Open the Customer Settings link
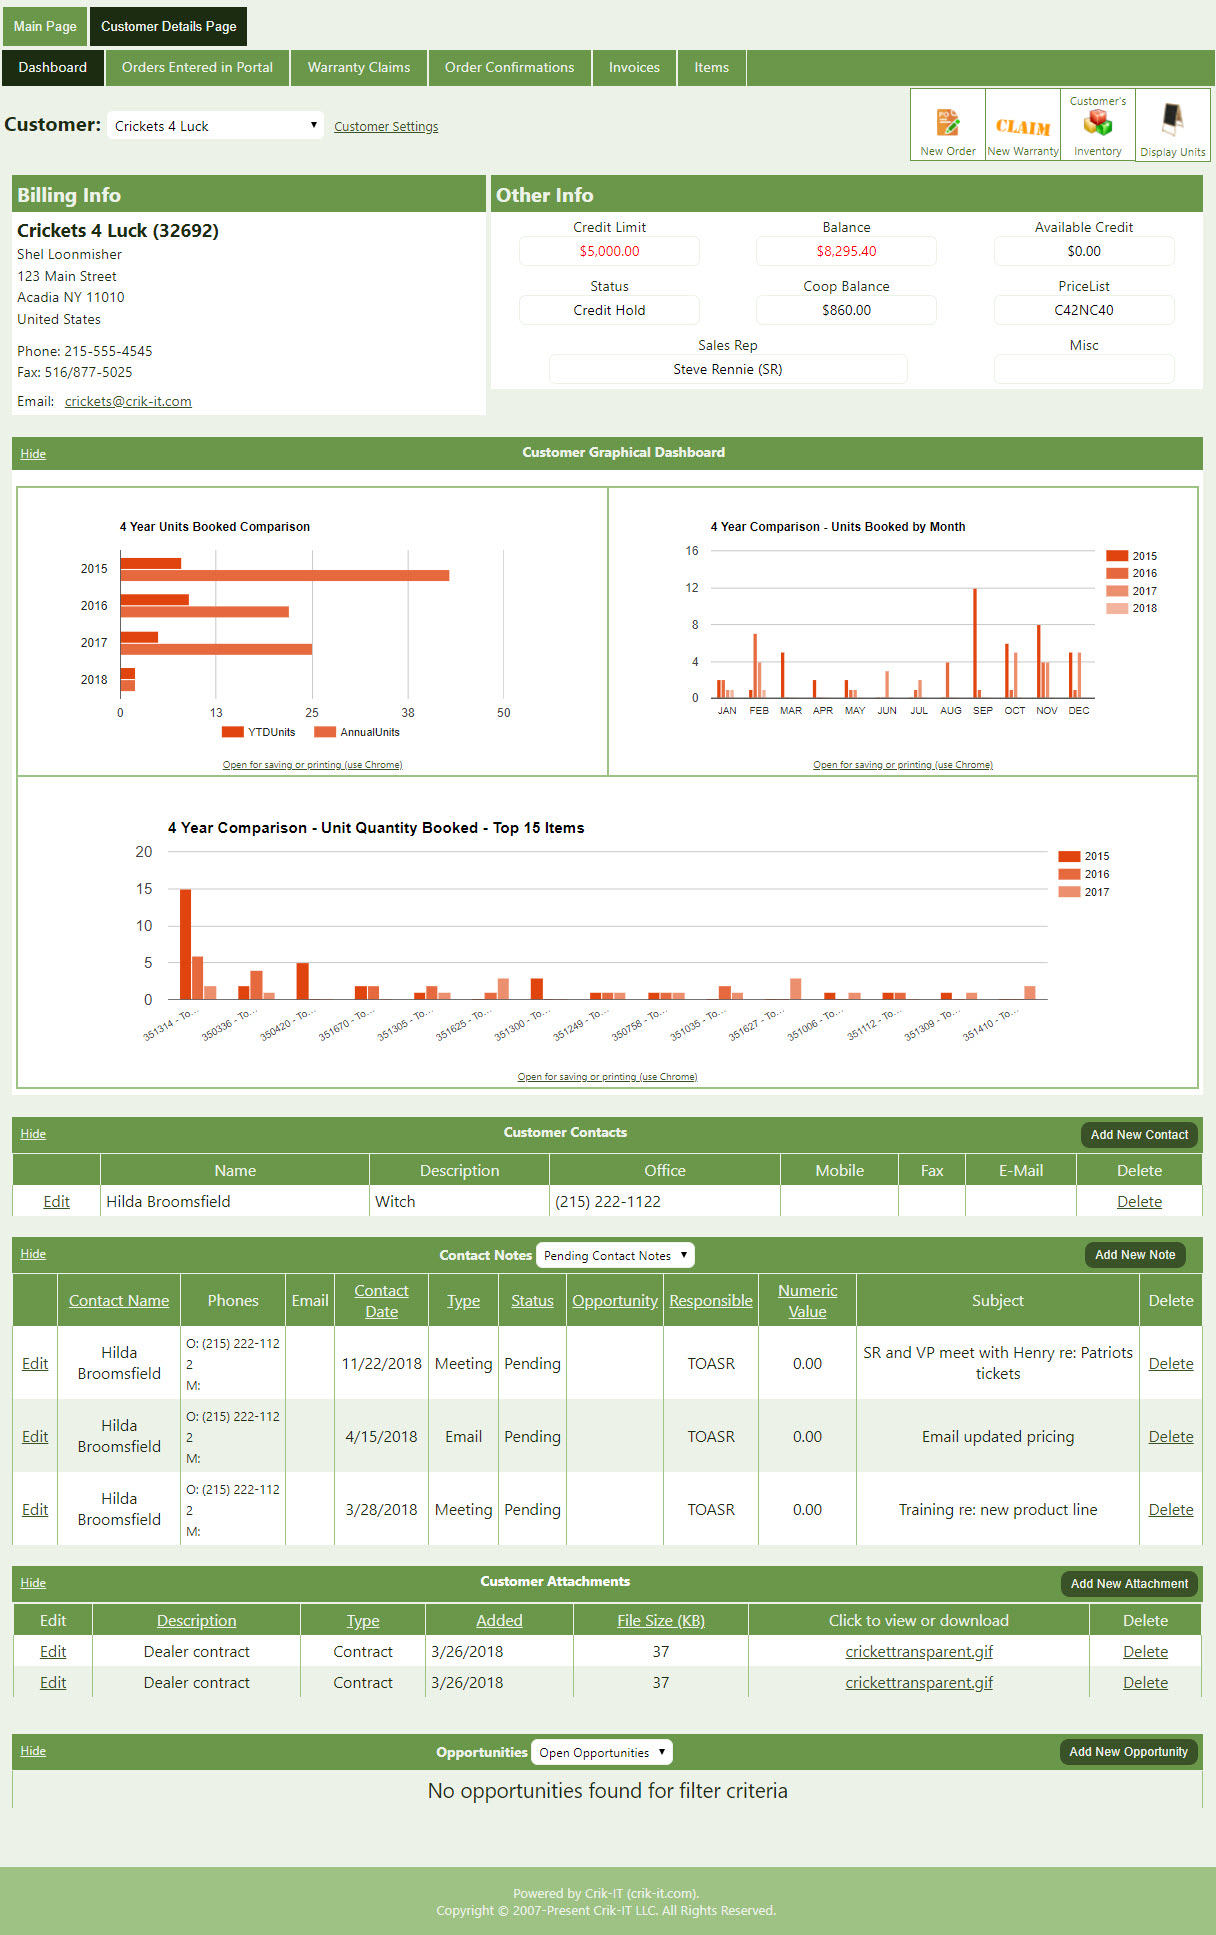 386,126
